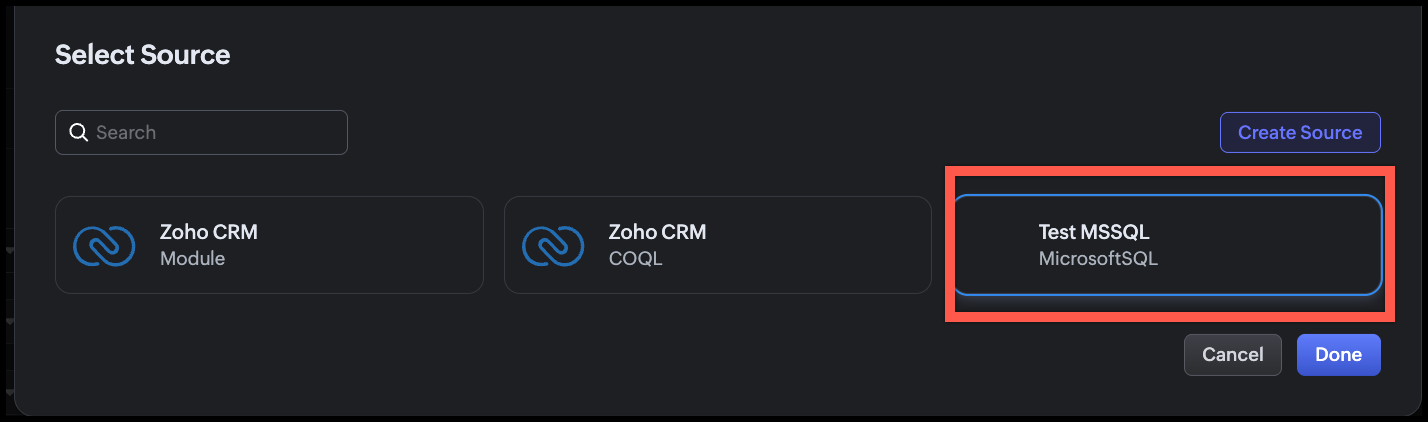Click the "Zoho CRM" title above COQL
1428x422 pixels.
pyautogui.click(x=657, y=232)
